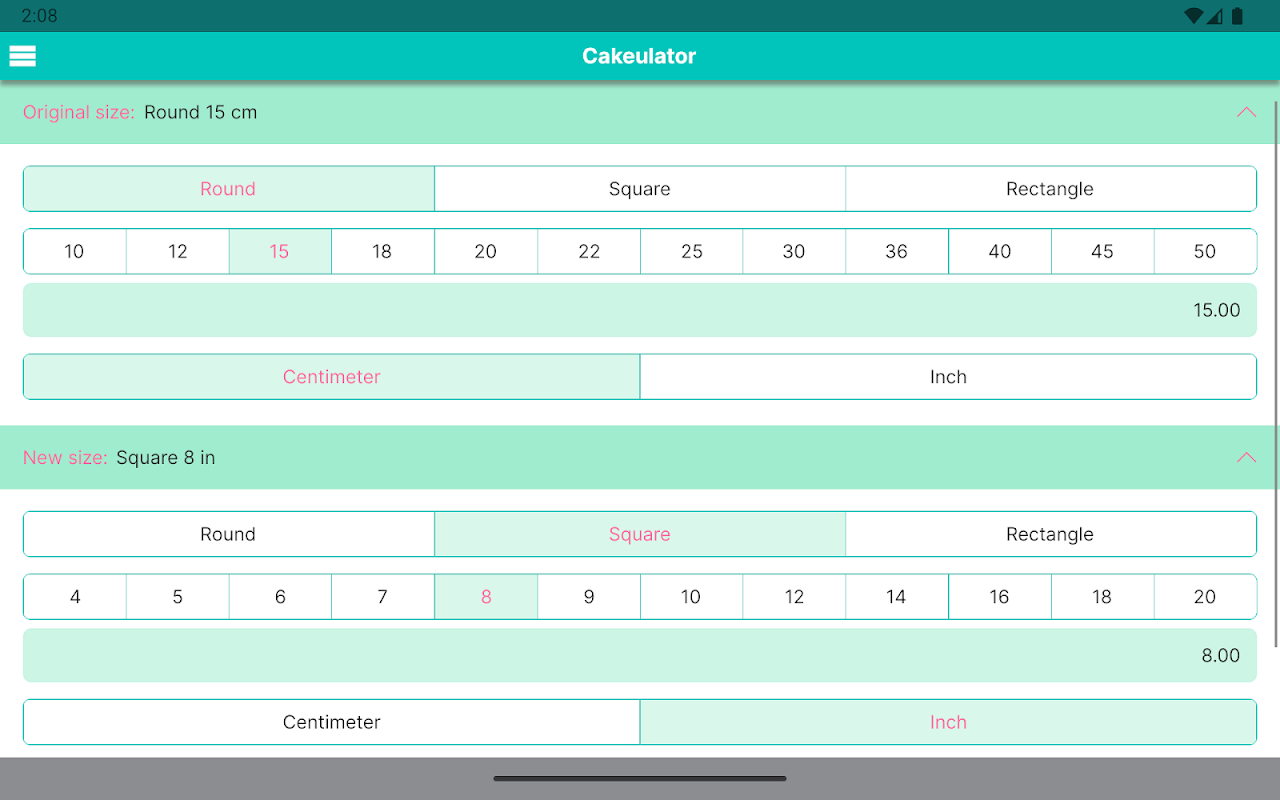This screenshot has height=800, width=1280.
Task: Set new size preset to 10
Action: click(x=692, y=596)
